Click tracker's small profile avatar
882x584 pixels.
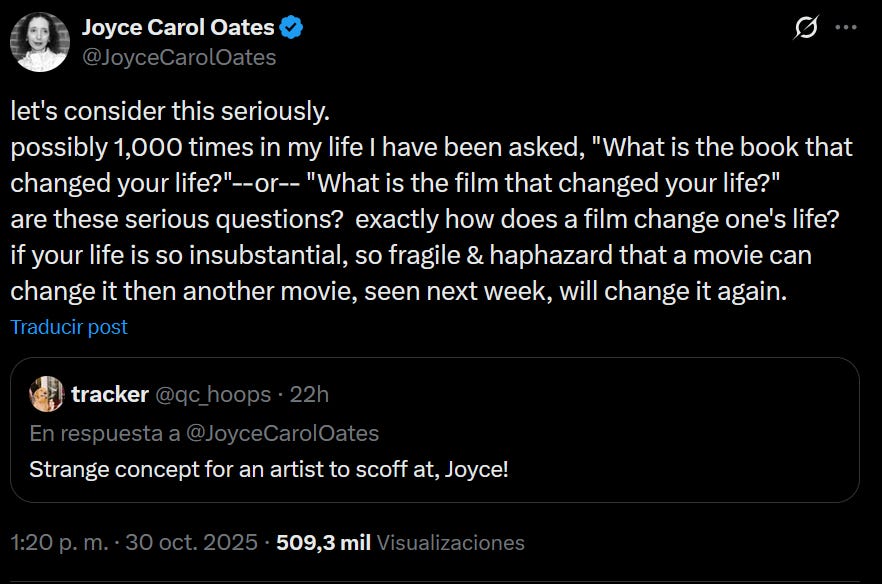(x=47, y=394)
